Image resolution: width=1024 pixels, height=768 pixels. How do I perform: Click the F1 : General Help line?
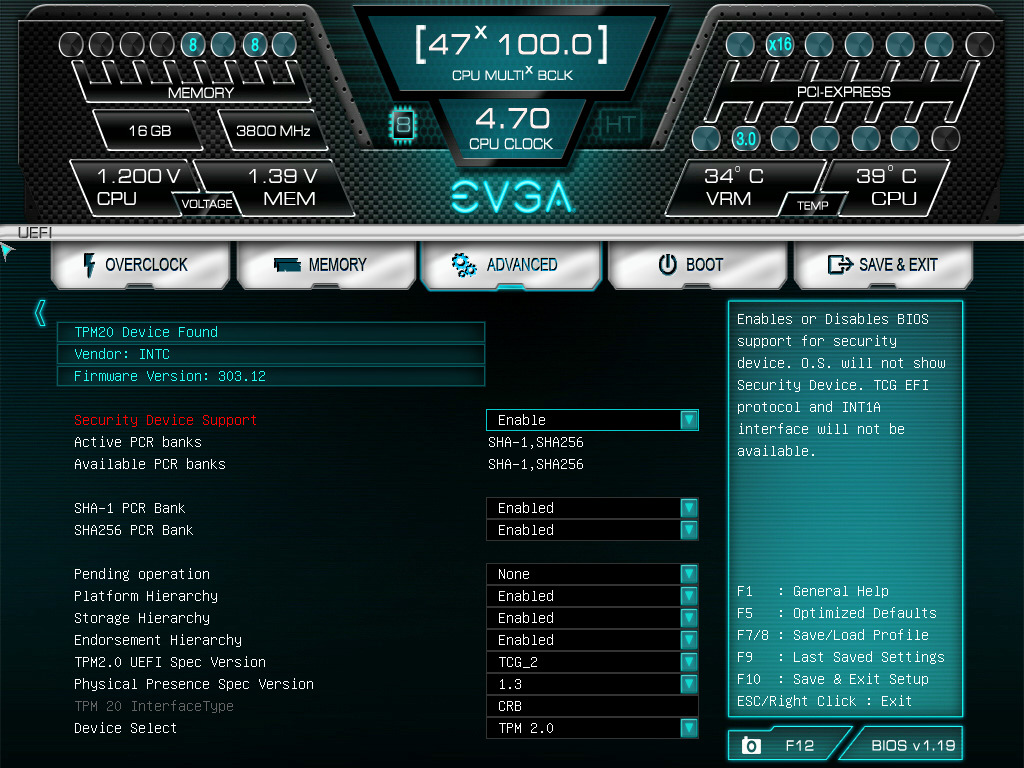(x=813, y=591)
